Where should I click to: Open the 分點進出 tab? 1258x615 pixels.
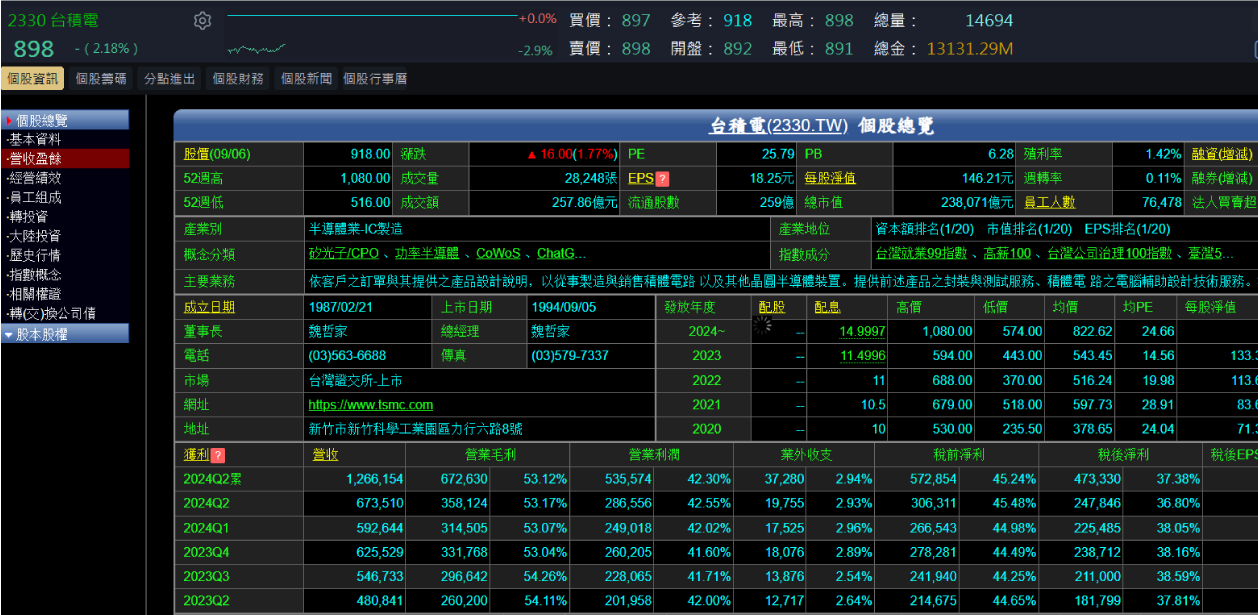coord(169,79)
